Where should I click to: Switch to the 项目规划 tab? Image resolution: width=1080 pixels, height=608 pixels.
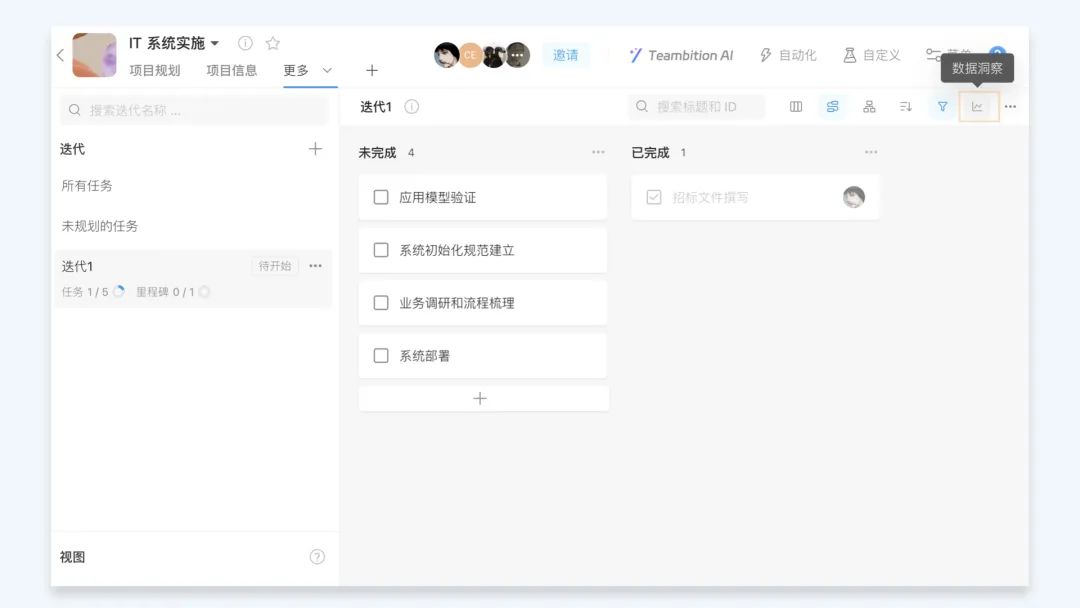[155, 70]
